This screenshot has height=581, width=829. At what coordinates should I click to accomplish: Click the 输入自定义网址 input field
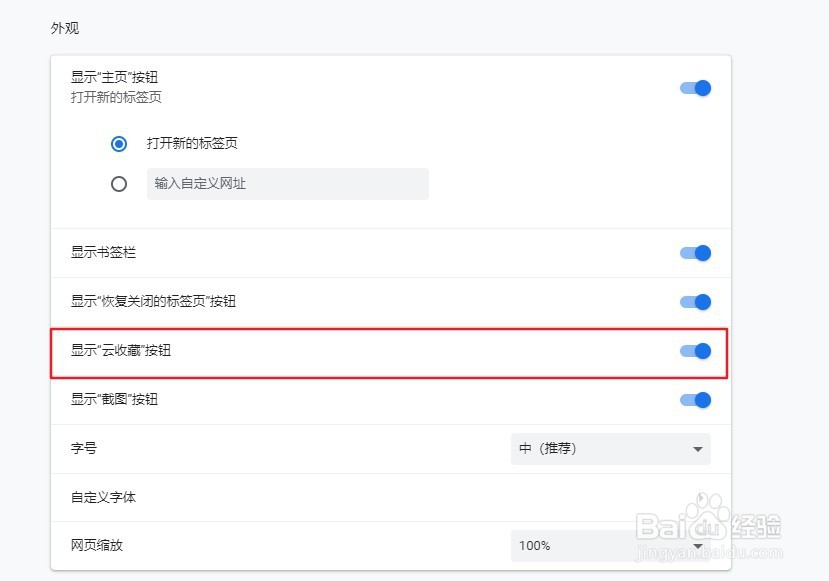click(287, 184)
